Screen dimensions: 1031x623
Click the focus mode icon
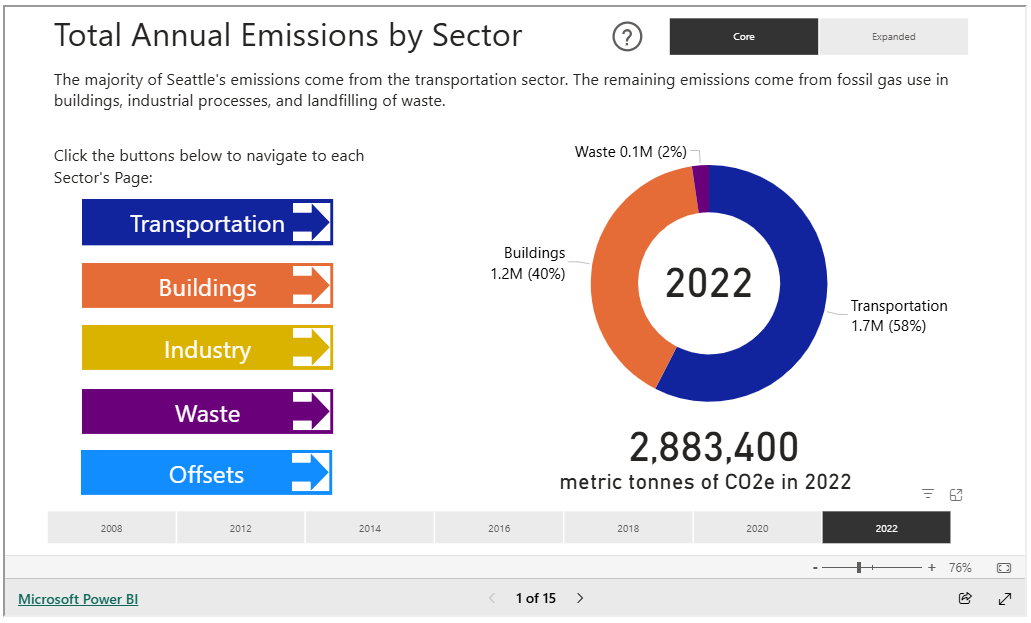[x=956, y=494]
